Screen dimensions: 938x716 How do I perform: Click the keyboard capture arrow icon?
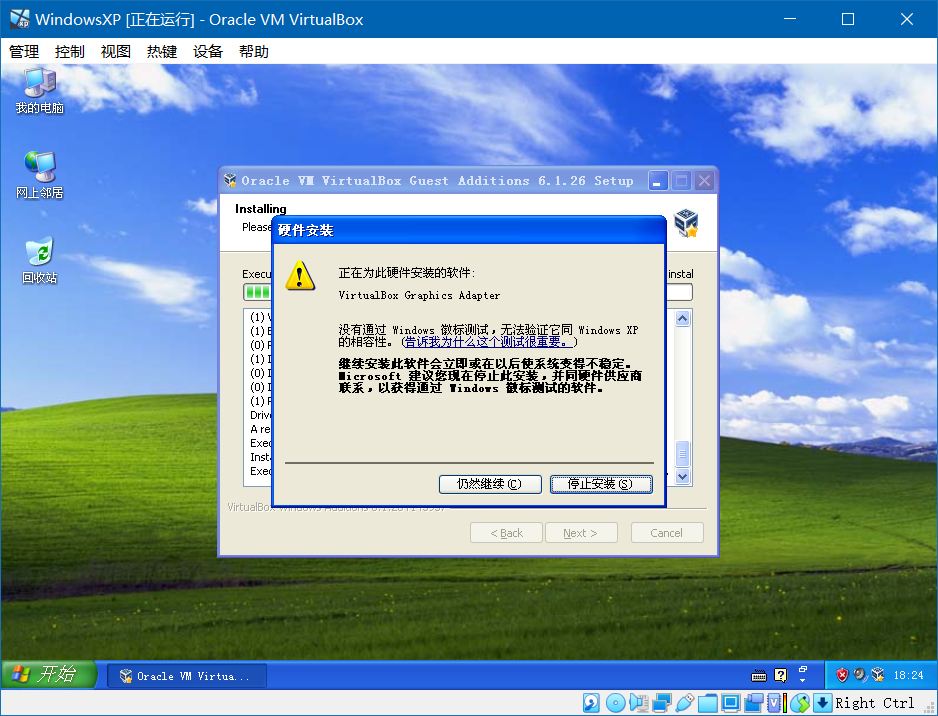pyautogui.click(x=823, y=703)
